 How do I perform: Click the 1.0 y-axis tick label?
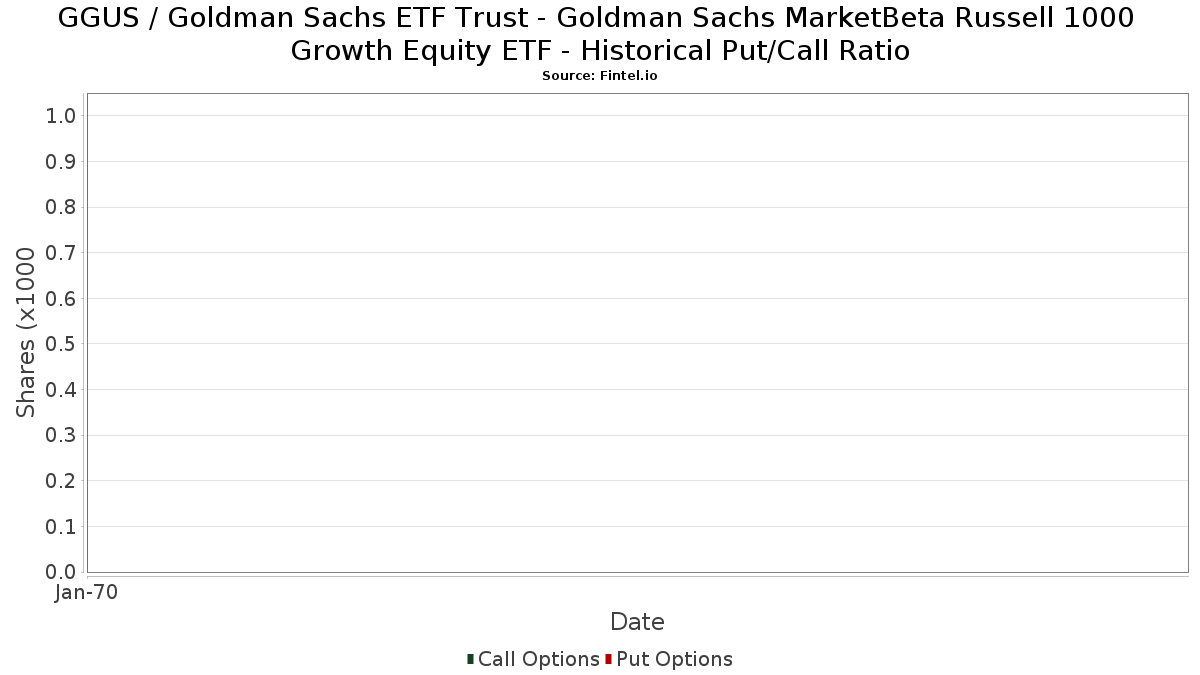[x=61, y=116]
